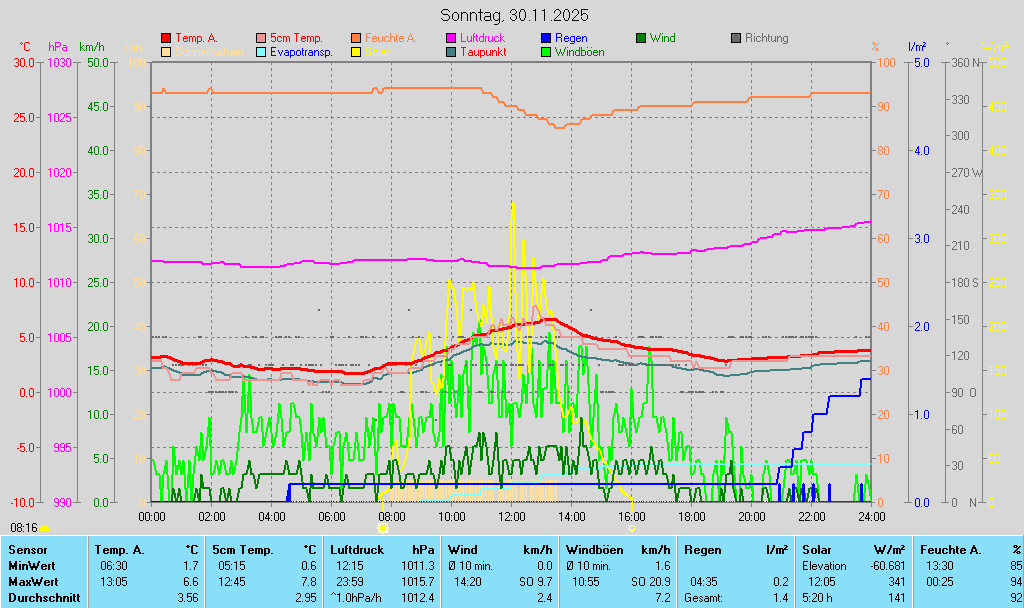Select the blue Regen legend square
This screenshot has width=1024, height=608.
pyautogui.click(x=546, y=38)
